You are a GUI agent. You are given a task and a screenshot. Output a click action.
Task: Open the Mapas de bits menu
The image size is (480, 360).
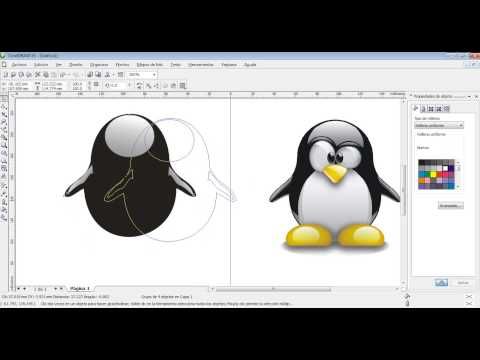coord(150,65)
